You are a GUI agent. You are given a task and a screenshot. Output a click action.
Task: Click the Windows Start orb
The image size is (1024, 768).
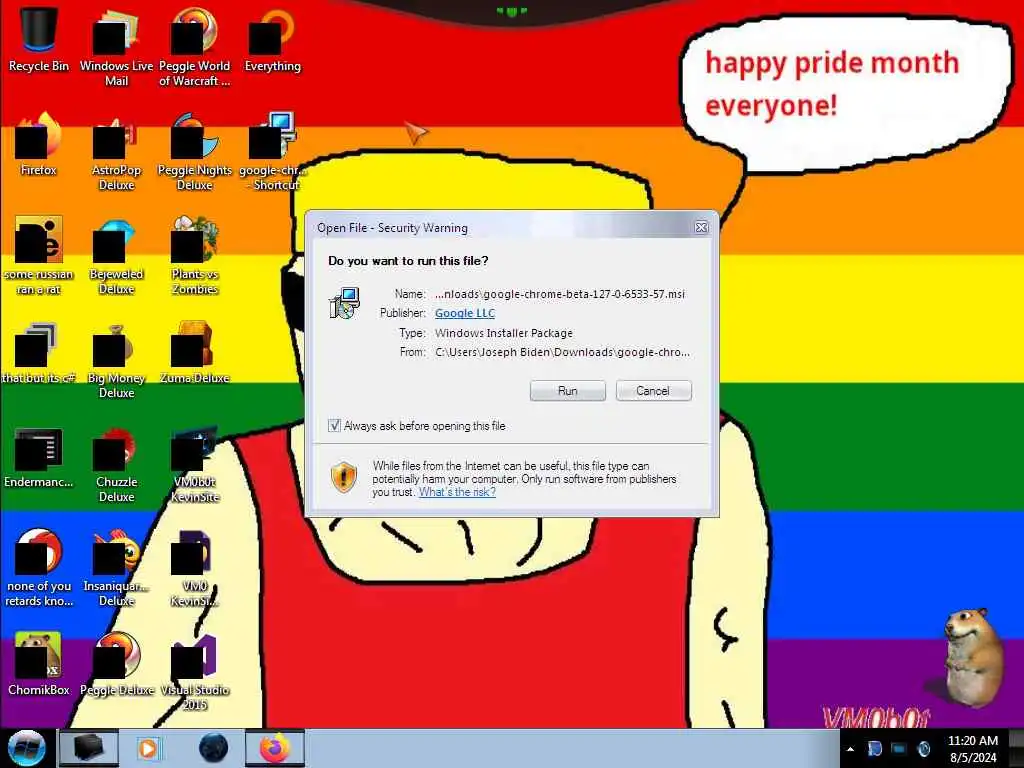pos(26,748)
